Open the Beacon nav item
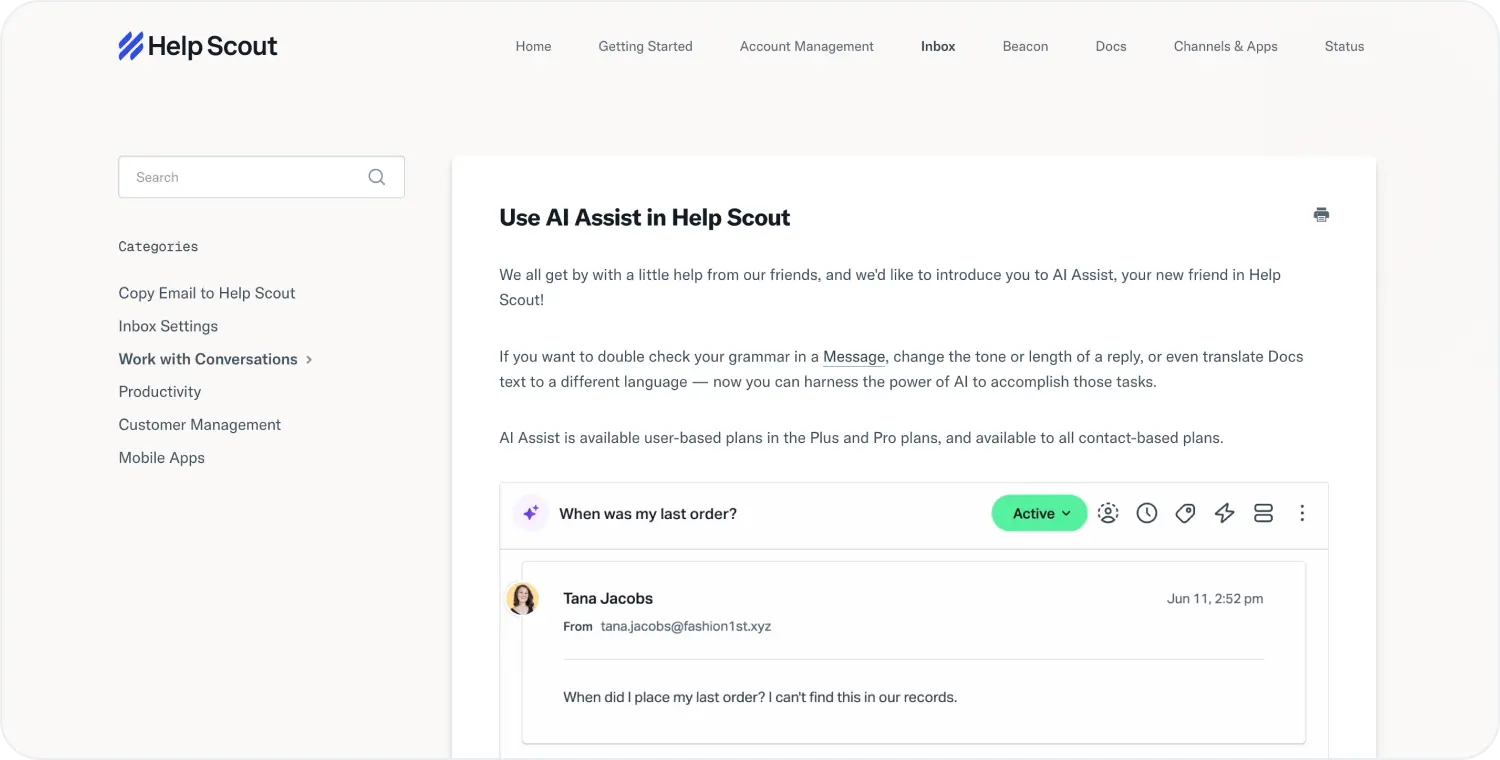The image size is (1500, 760). click(x=1025, y=46)
